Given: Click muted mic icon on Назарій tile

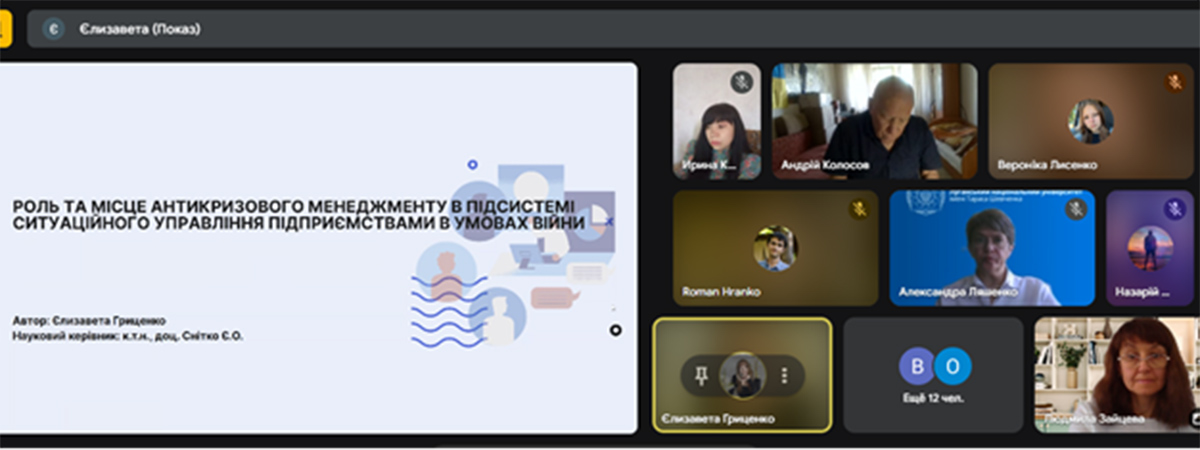Looking at the screenshot, I should [1174, 209].
